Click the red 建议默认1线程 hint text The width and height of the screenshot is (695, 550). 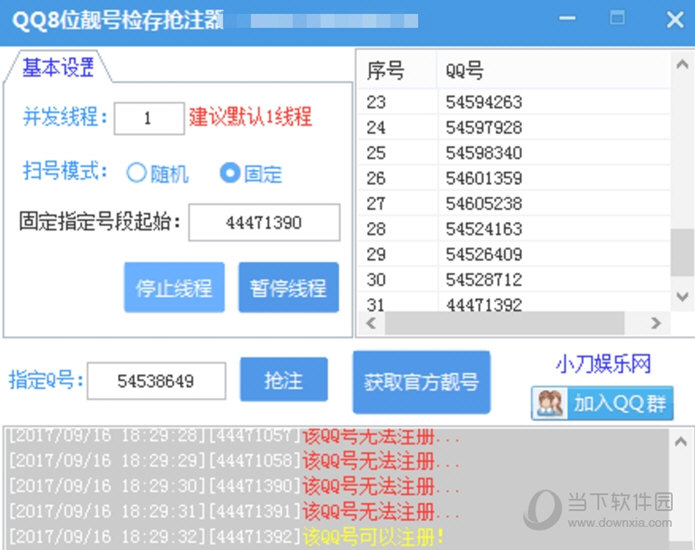click(250, 117)
